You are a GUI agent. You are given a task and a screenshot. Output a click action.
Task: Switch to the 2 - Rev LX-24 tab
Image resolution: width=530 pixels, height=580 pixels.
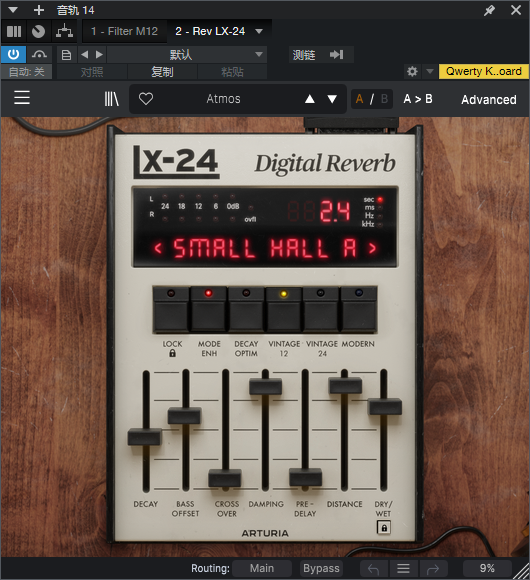point(210,31)
